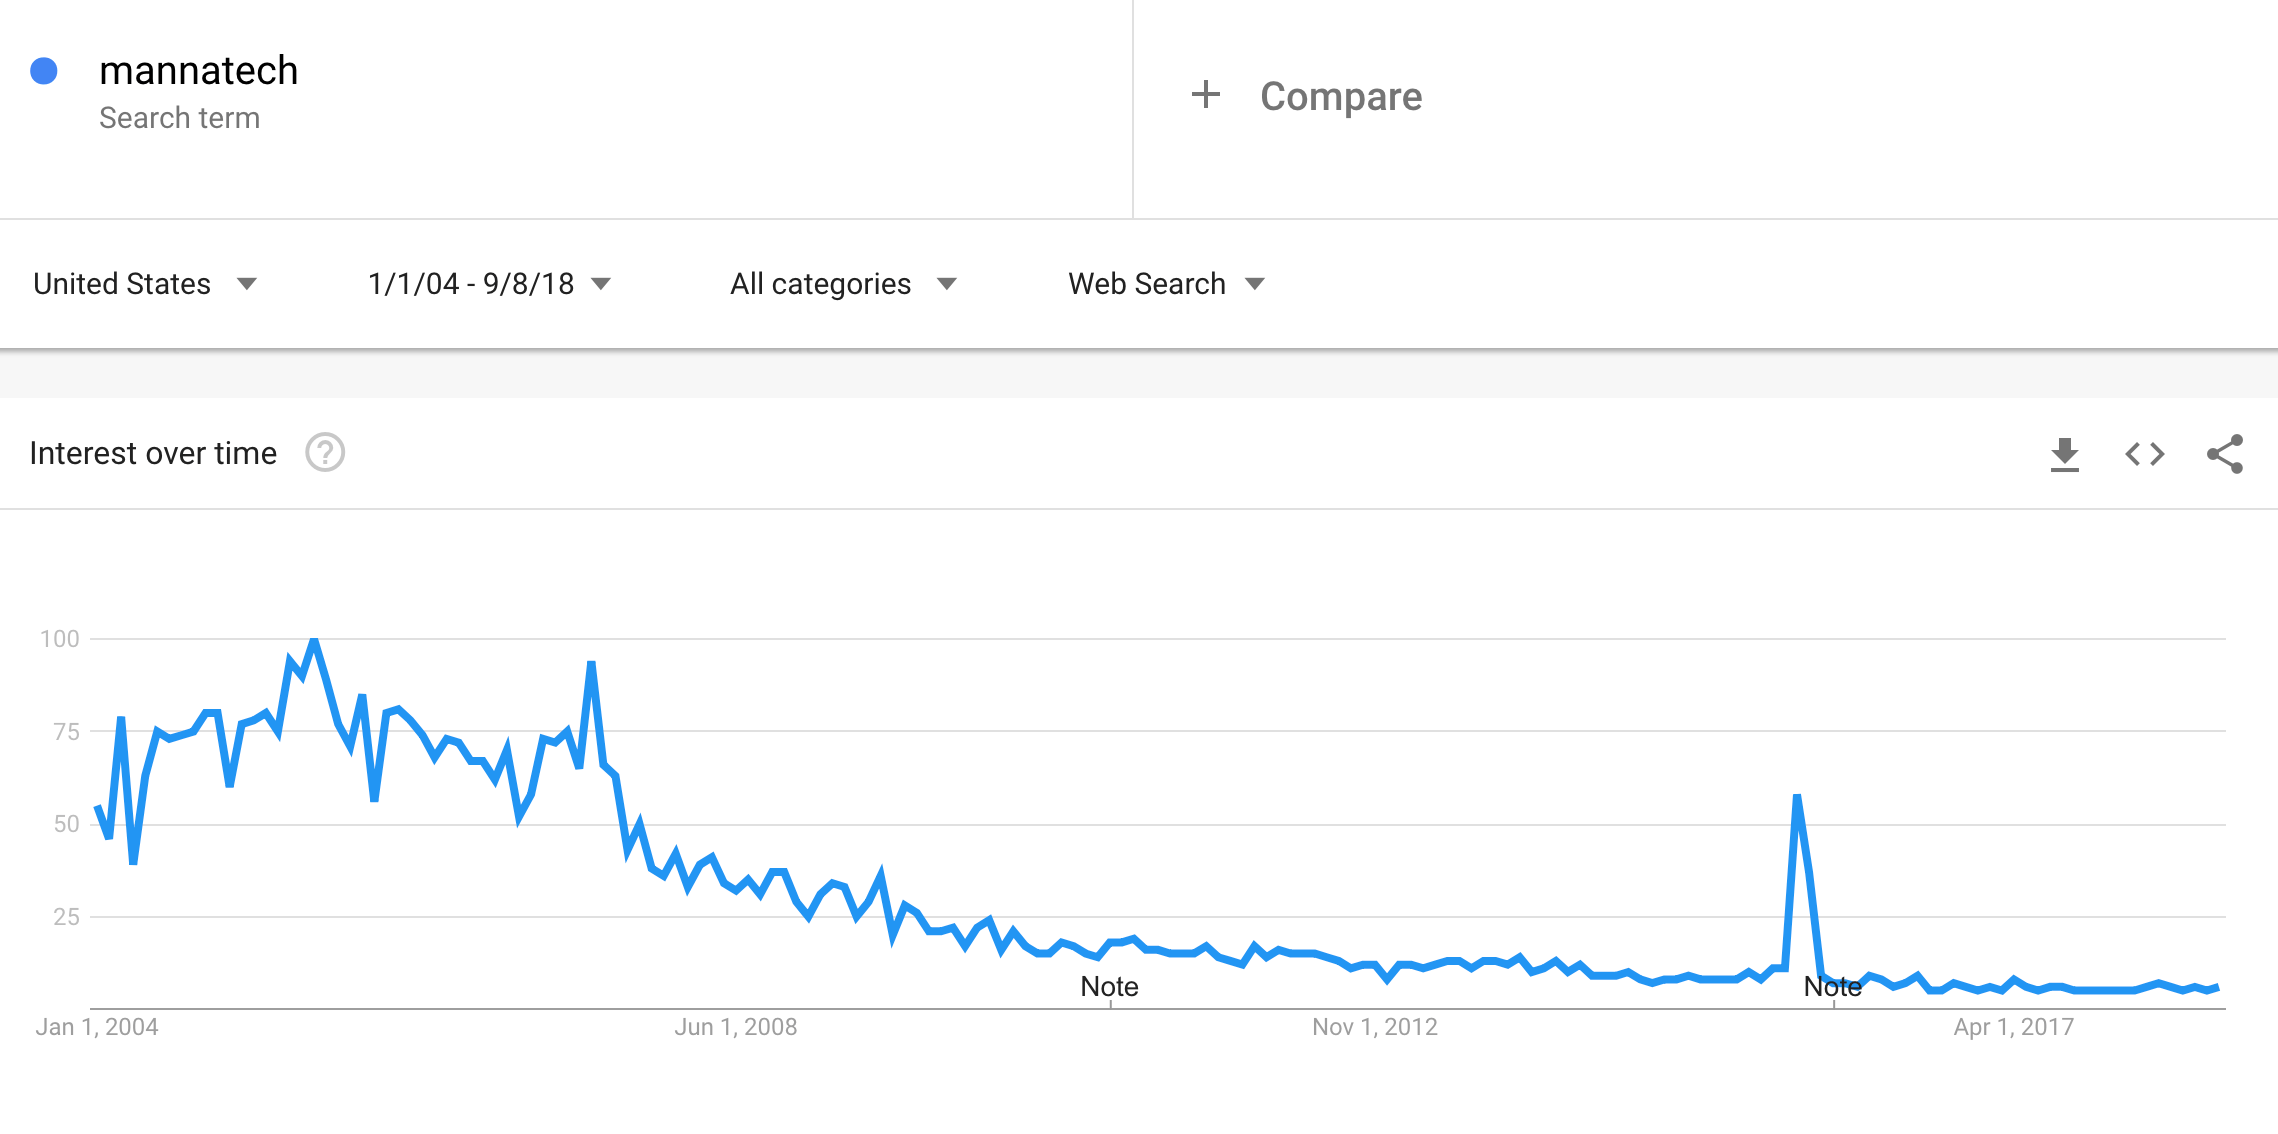Click the blue dot beside mannatech

(44, 71)
